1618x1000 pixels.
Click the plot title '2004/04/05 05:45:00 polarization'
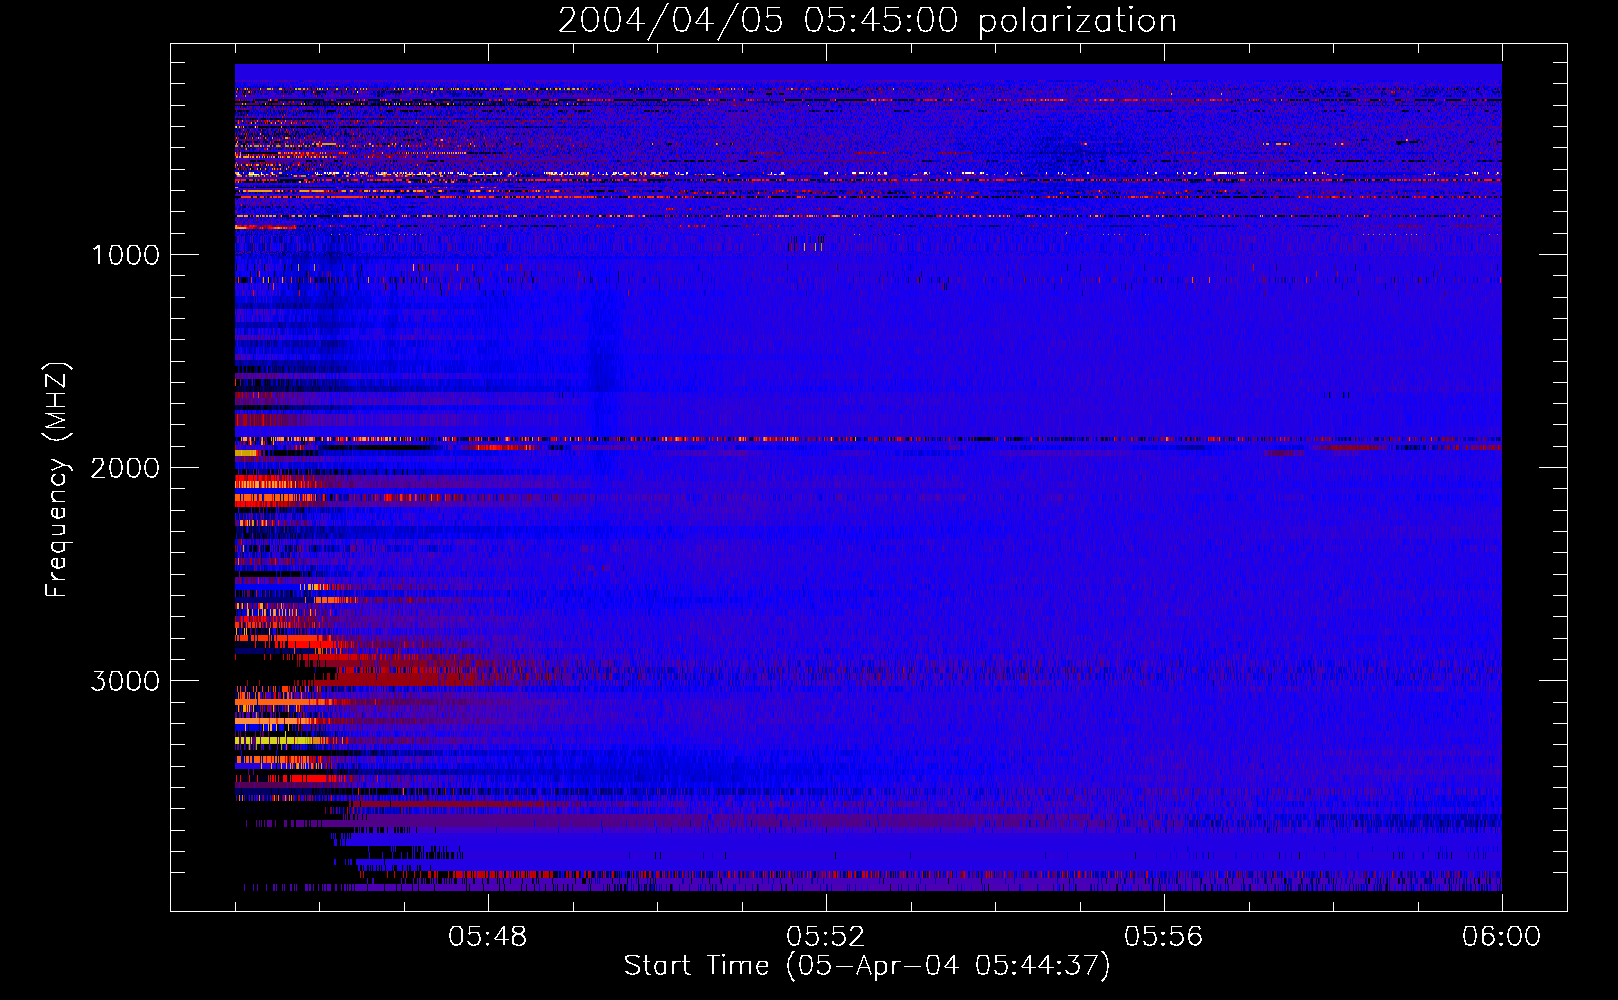click(x=867, y=21)
